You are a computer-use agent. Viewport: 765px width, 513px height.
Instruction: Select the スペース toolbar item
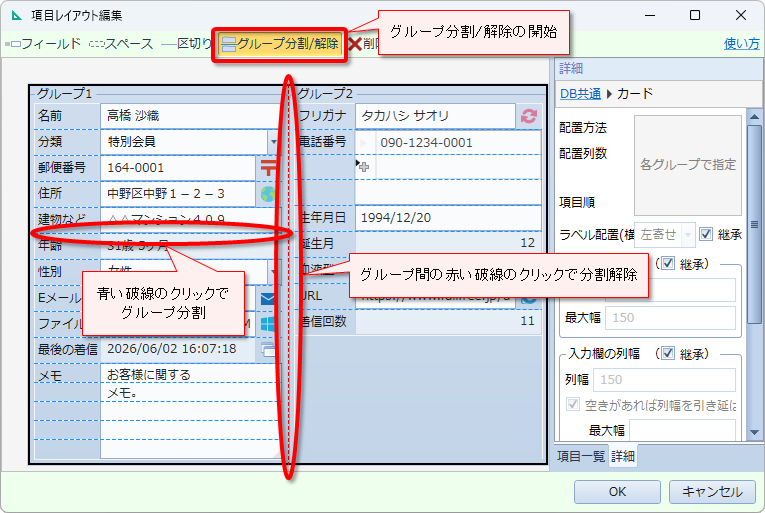[x=121, y=44]
